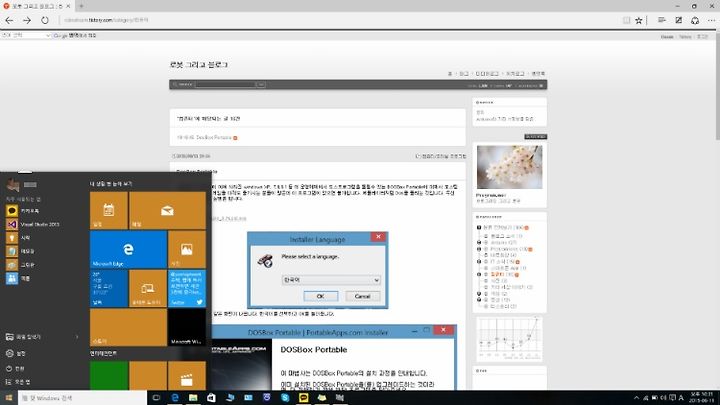
Task: Open the Store tile in Start menu
Action: 128,327
